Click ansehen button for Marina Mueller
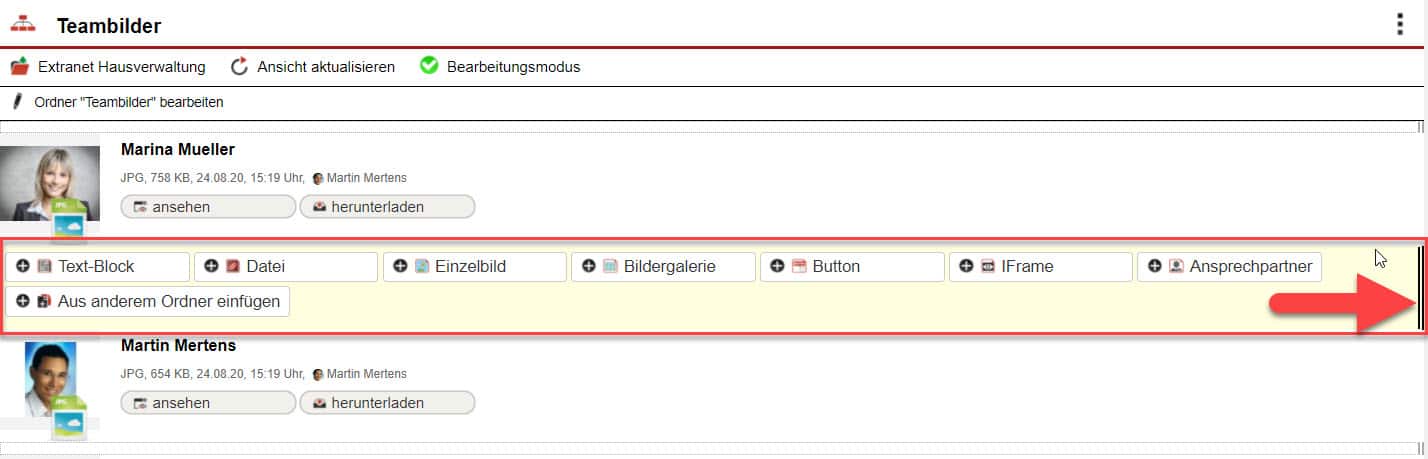This screenshot has width=1428, height=459. coord(208,207)
